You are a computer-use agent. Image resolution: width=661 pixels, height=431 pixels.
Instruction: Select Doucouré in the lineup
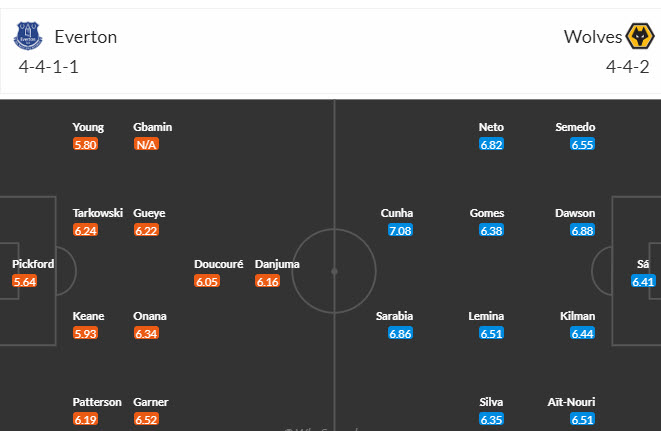coord(220,265)
